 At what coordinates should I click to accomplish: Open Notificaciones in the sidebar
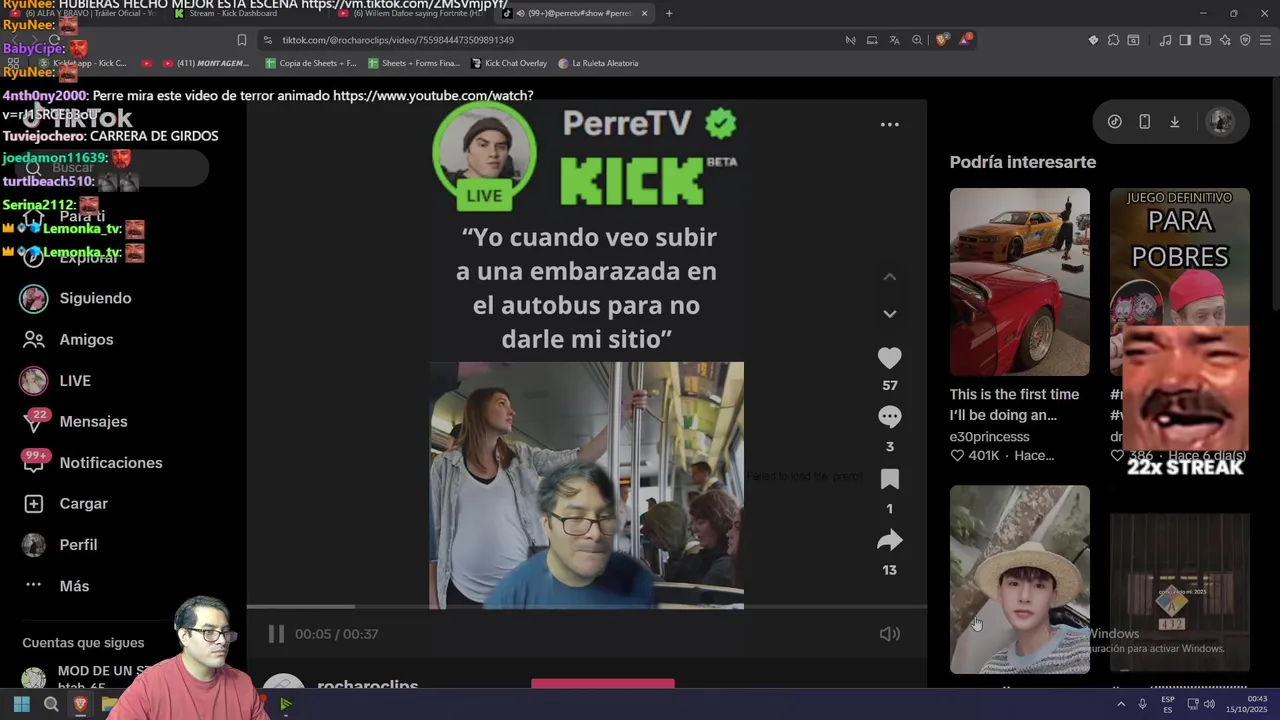coord(111,463)
